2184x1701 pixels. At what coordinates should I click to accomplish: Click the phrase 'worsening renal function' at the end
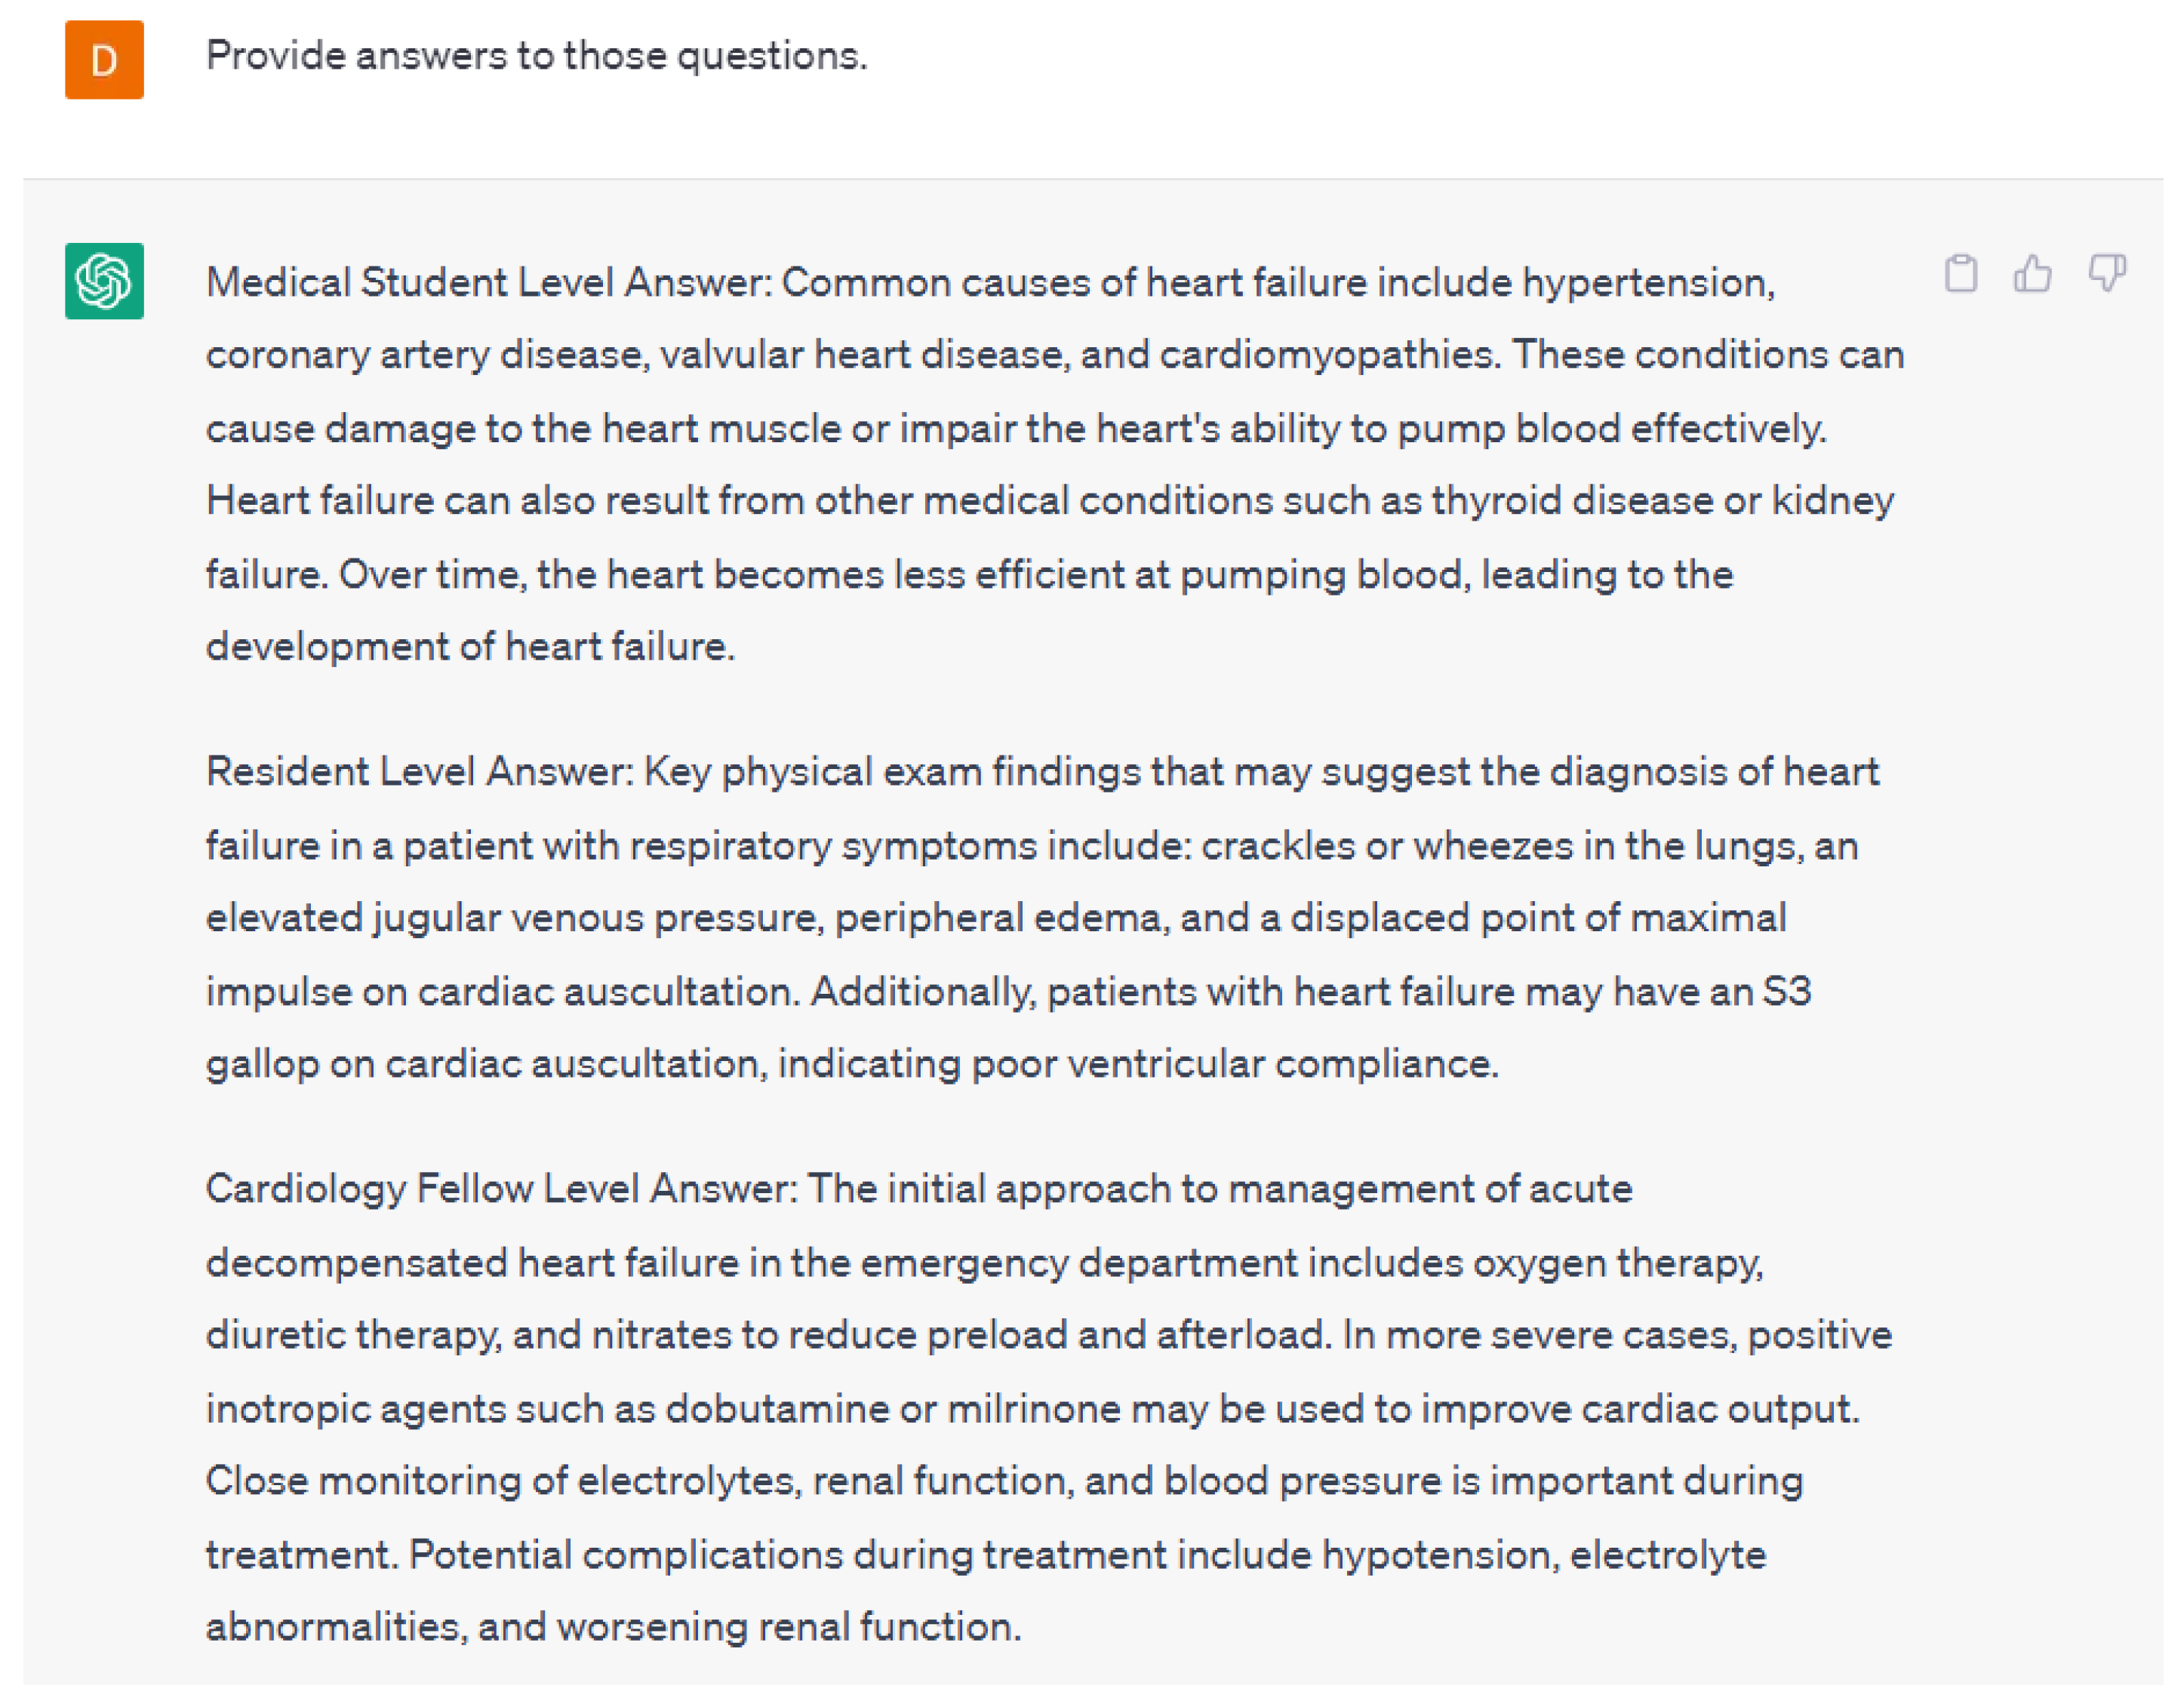point(788,1627)
